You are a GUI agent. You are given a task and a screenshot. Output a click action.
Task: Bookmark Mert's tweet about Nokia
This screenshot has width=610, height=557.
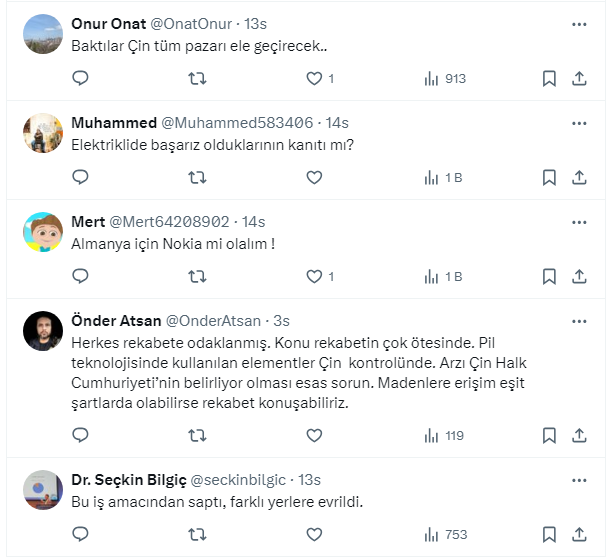click(549, 276)
